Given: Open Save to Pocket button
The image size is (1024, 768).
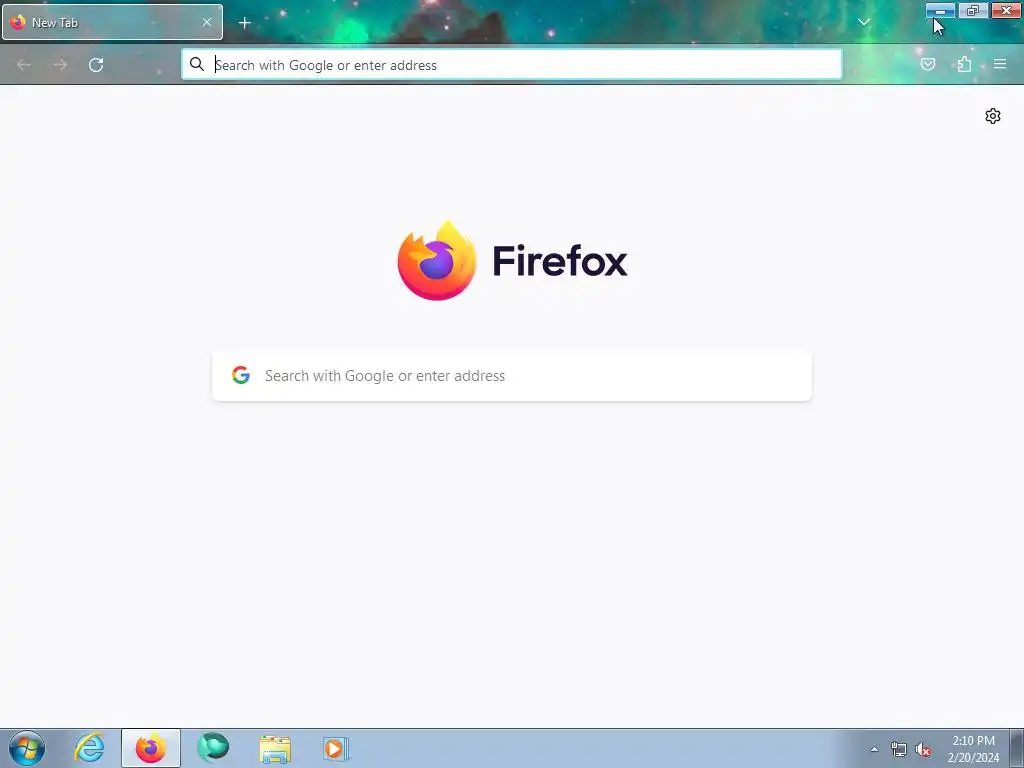Looking at the screenshot, I should point(927,64).
